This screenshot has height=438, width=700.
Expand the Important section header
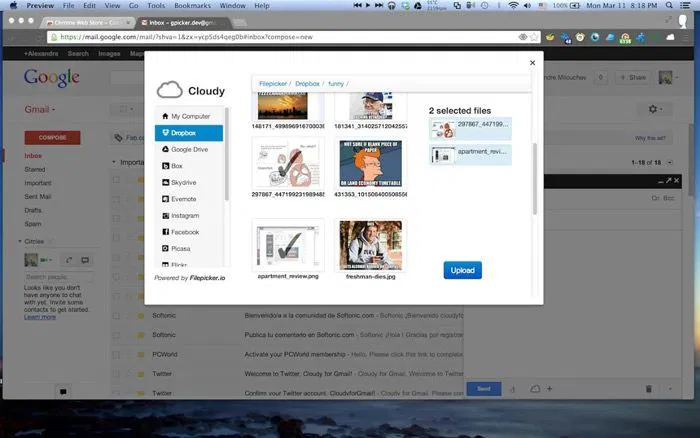114,162
